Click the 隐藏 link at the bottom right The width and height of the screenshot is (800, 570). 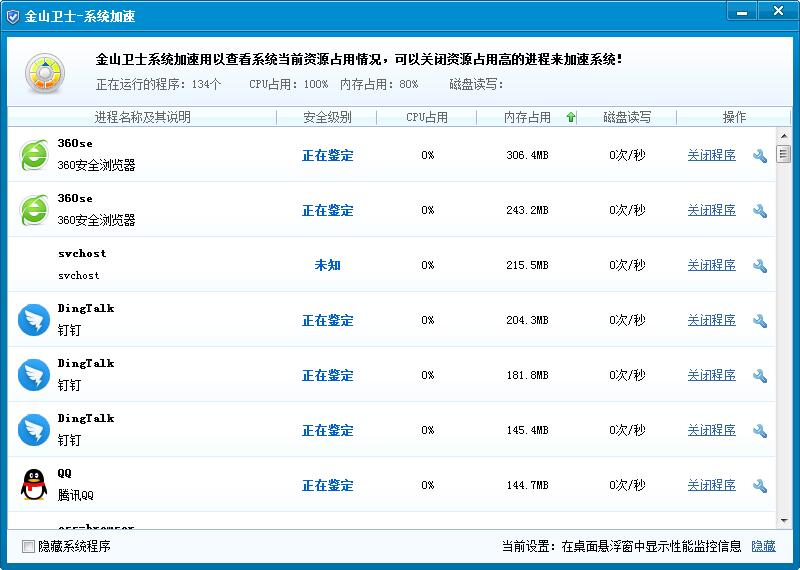click(x=763, y=546)
